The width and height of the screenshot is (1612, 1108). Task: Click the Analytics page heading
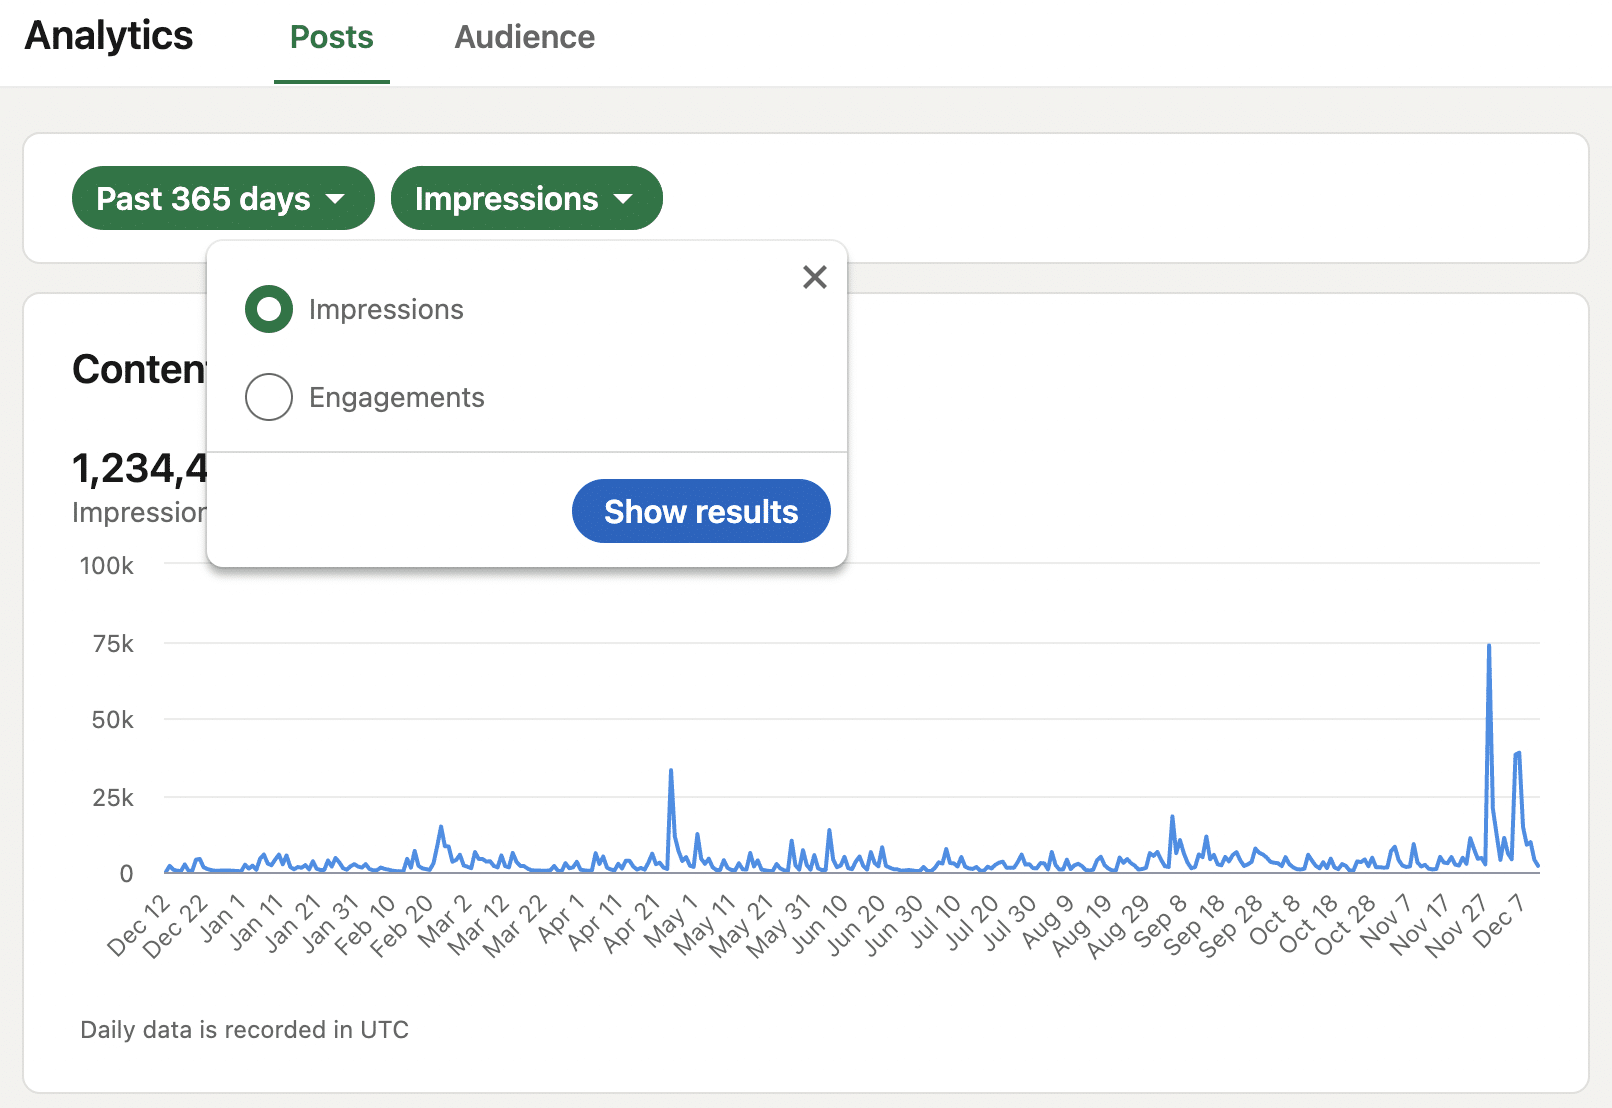[109, 36]
